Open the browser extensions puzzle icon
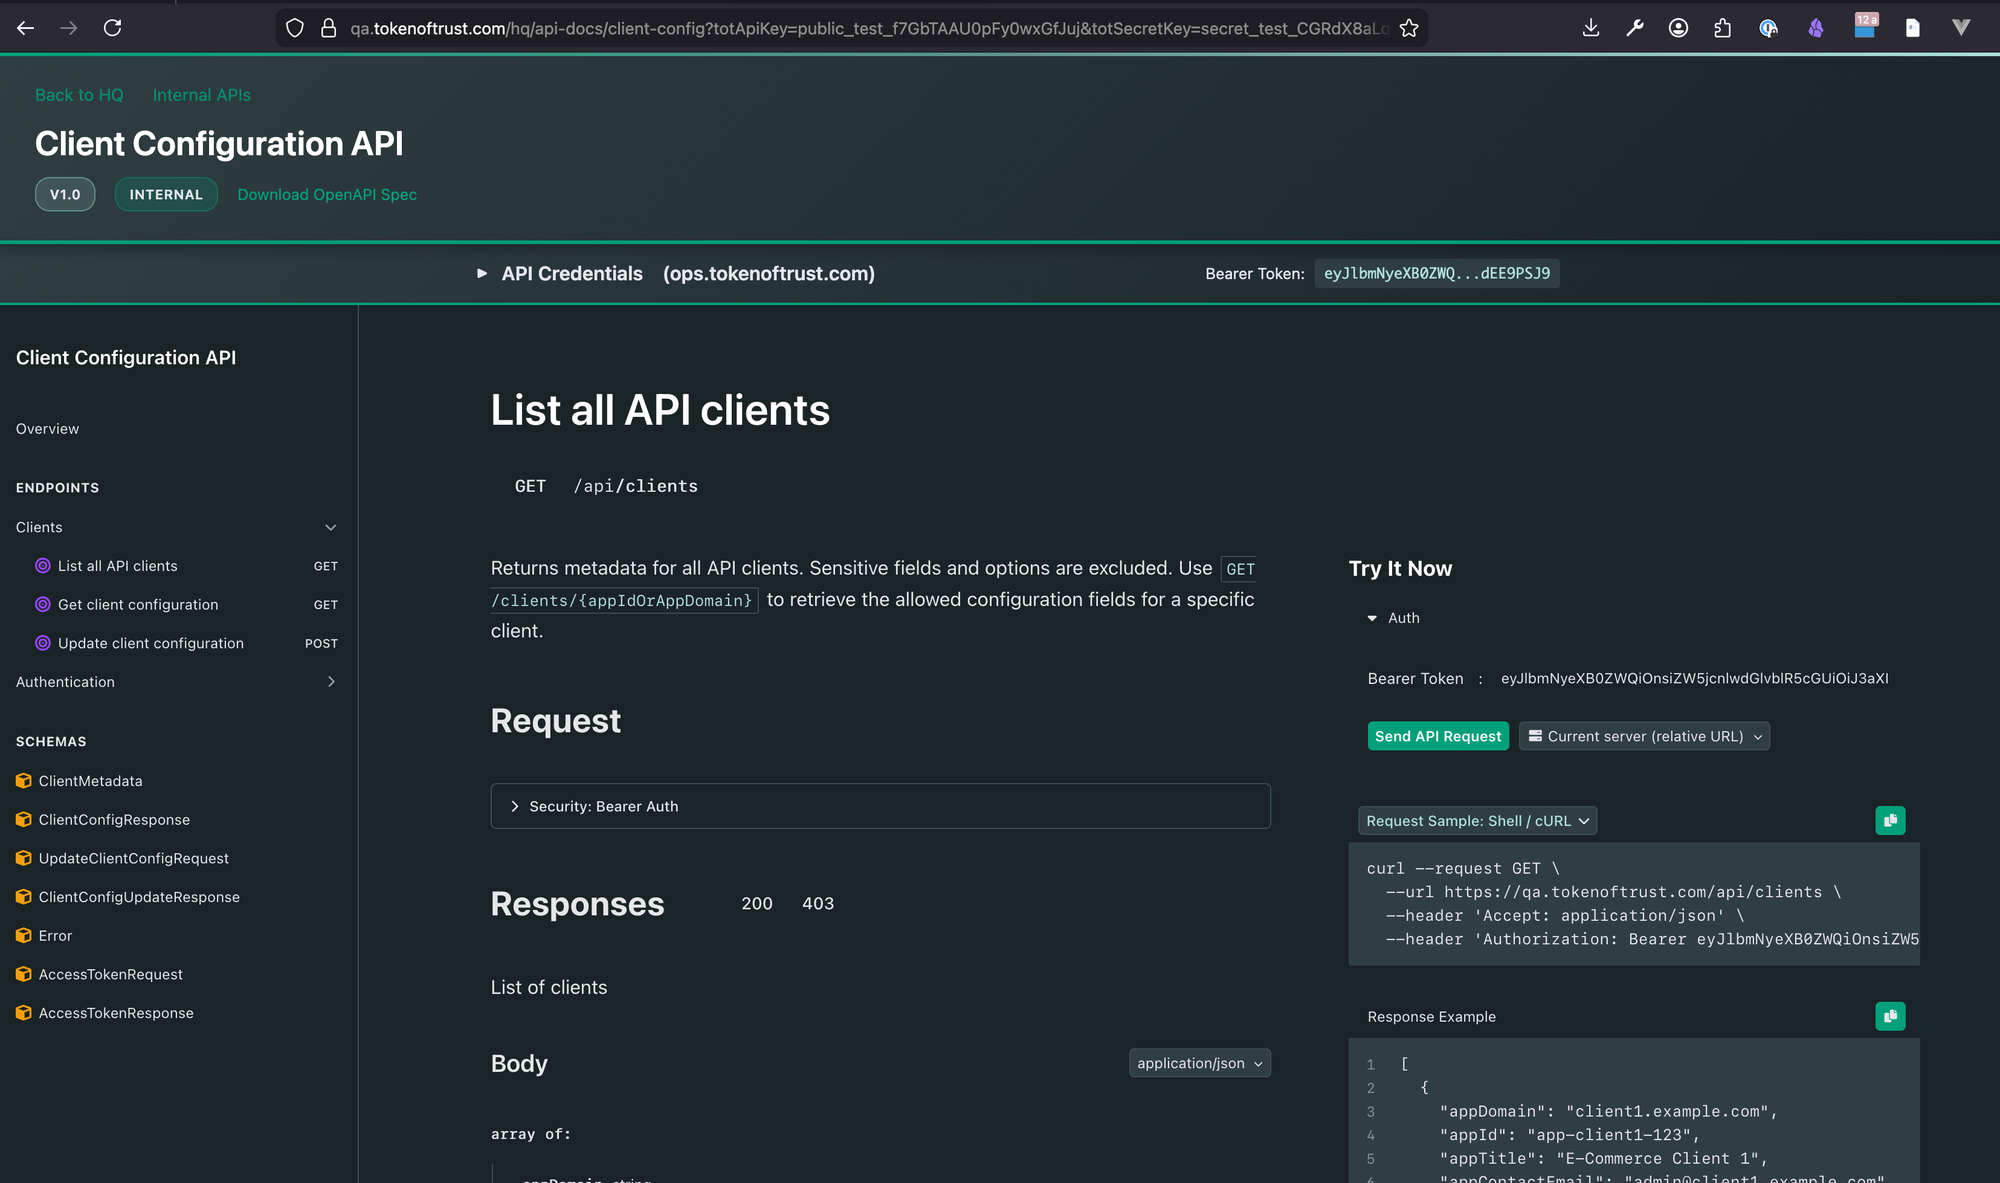Viewport: 2000px width, 1183px height. click(x=1723, y=27)
